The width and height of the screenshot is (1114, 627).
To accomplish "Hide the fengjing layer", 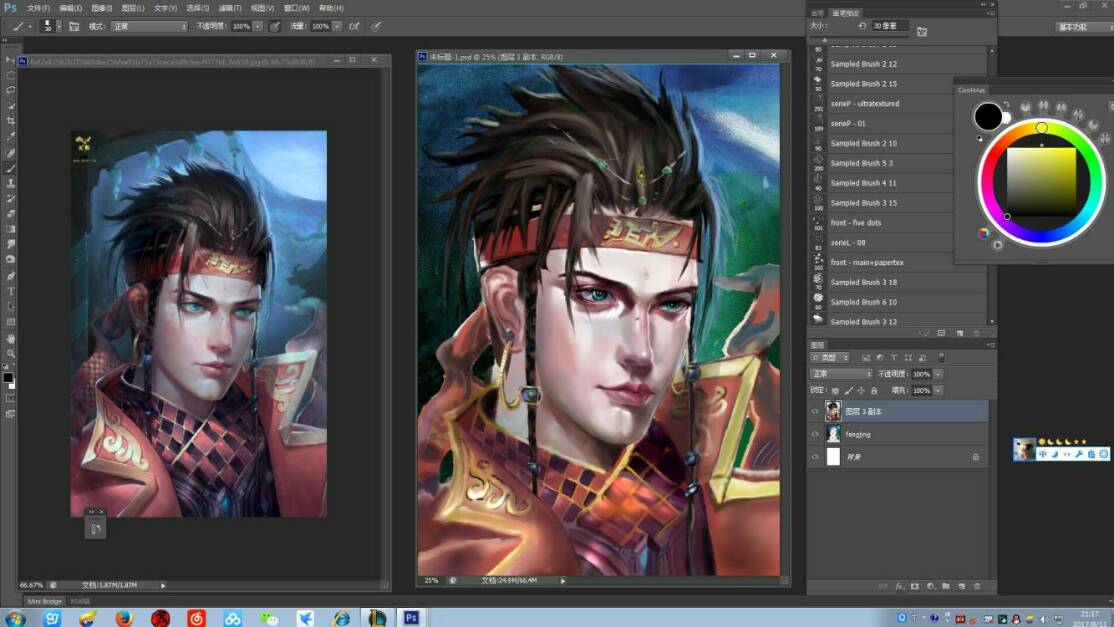I will click(815, 434).
